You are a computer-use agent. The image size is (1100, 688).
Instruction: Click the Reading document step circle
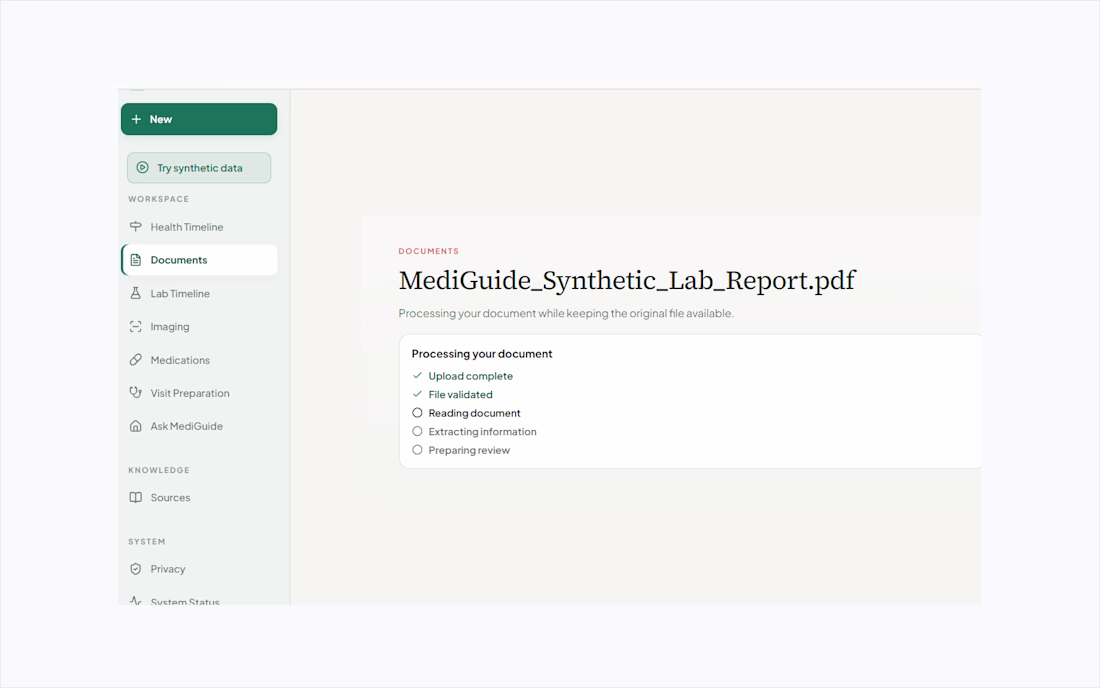click(417, 413)
